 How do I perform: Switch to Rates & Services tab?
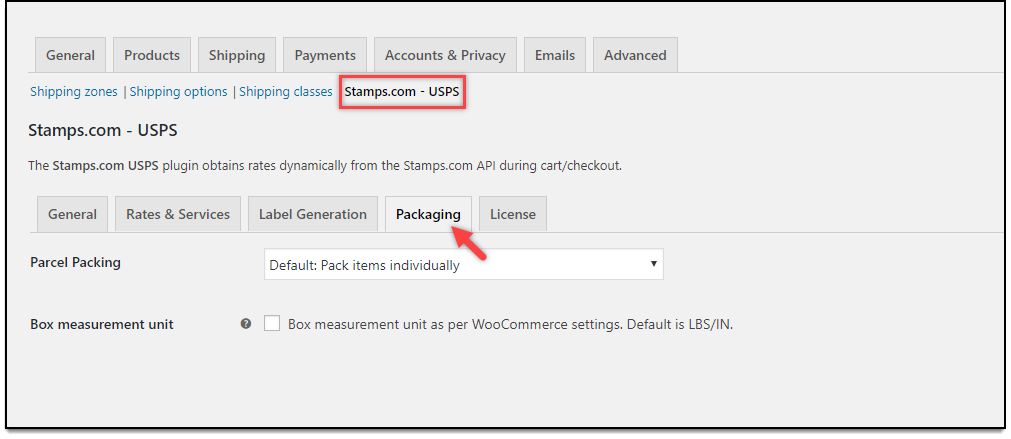tap(178, 214)
